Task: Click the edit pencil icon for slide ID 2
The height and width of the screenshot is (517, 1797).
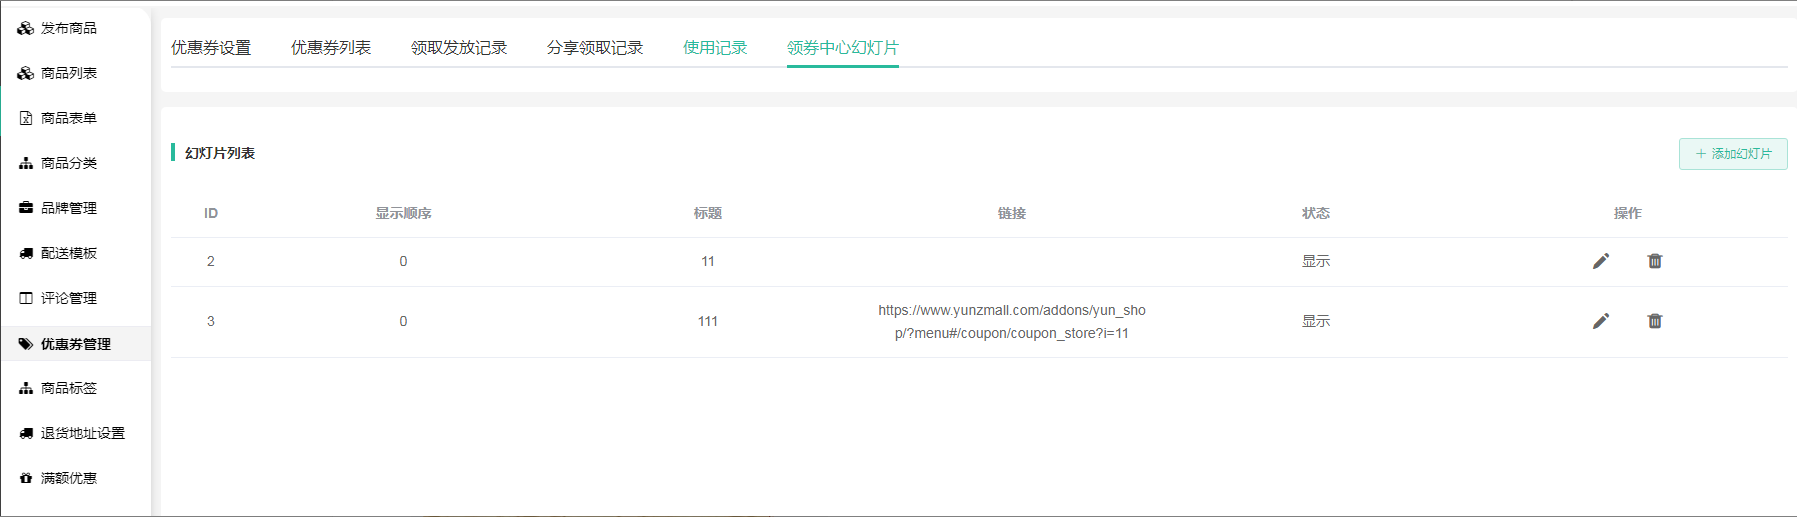Action: [1601, 261]
